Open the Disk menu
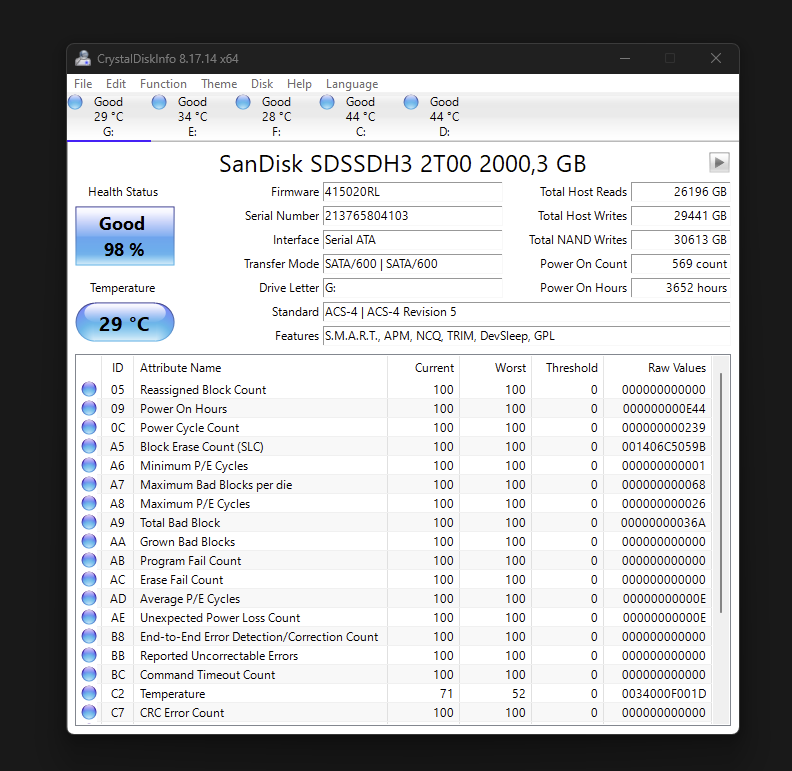 pyautogui.click(x=262, y=84)
